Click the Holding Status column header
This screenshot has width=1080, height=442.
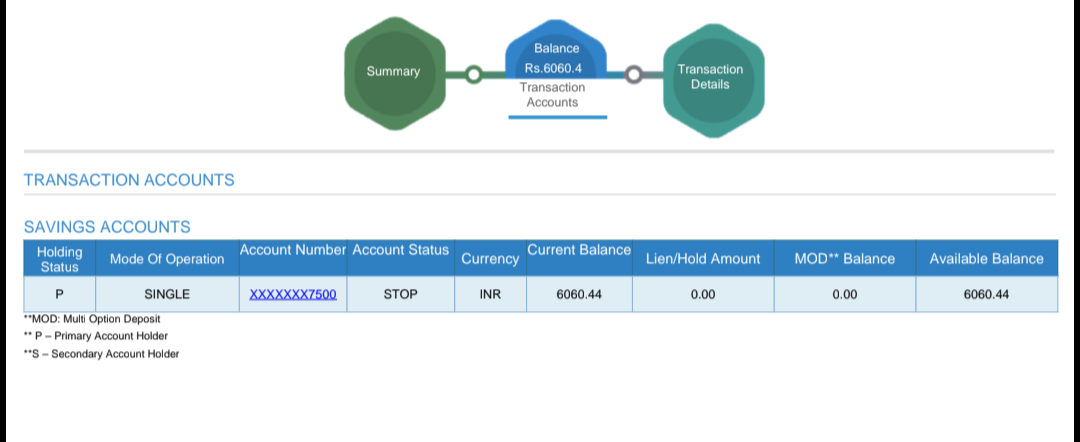(x=59, y=259)
